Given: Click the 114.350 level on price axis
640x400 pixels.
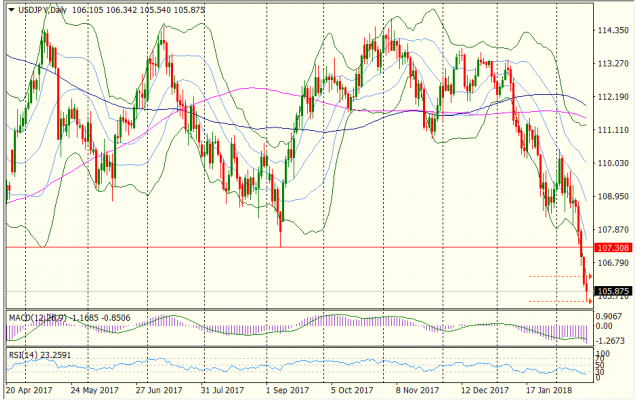Looking at the screenshot, I should [x=612, y=31].
